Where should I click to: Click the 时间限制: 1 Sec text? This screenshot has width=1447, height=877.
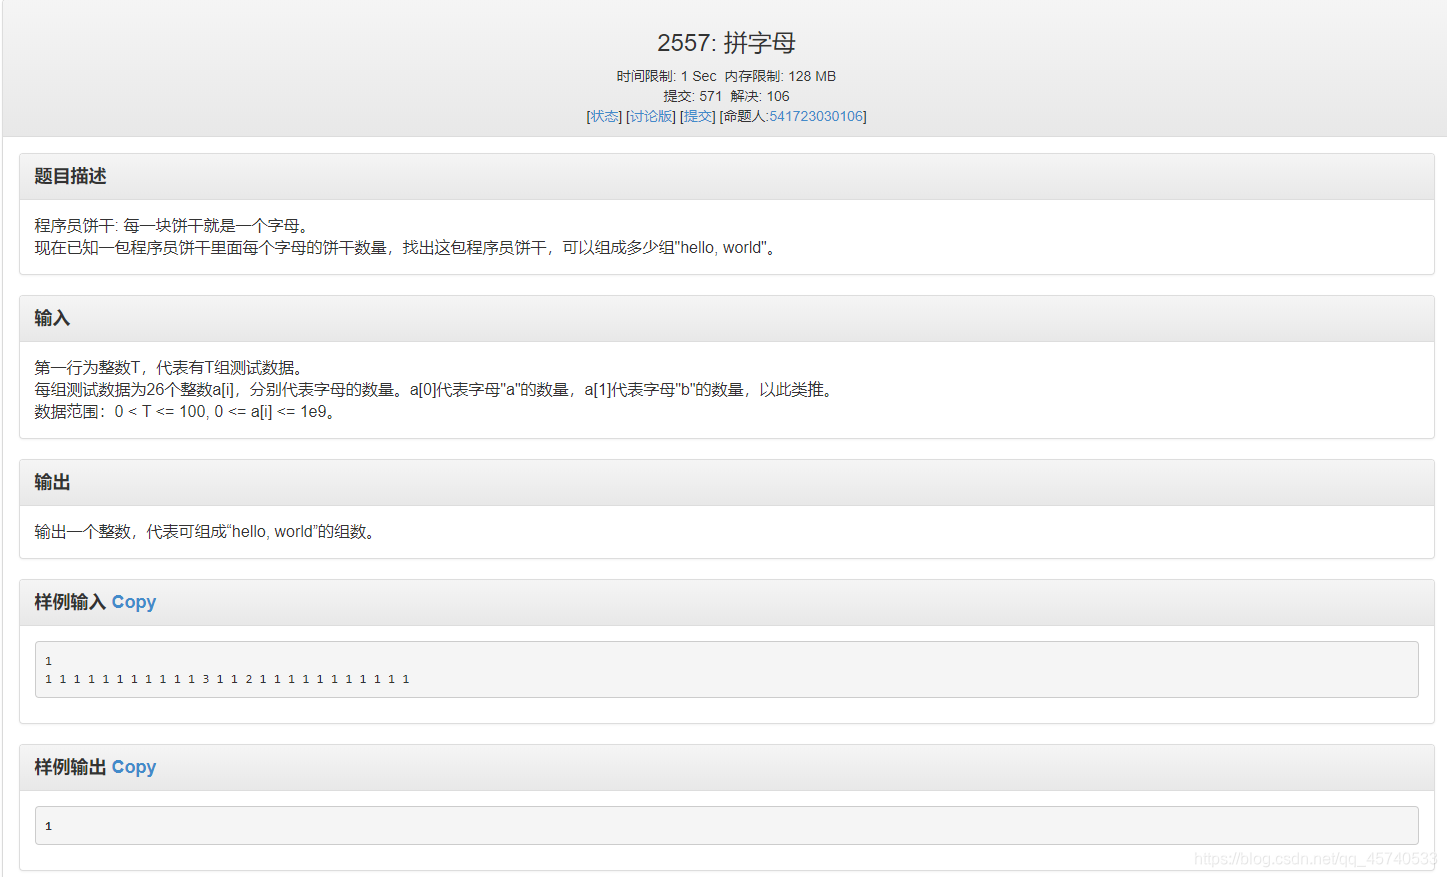[x=667, y=76]
